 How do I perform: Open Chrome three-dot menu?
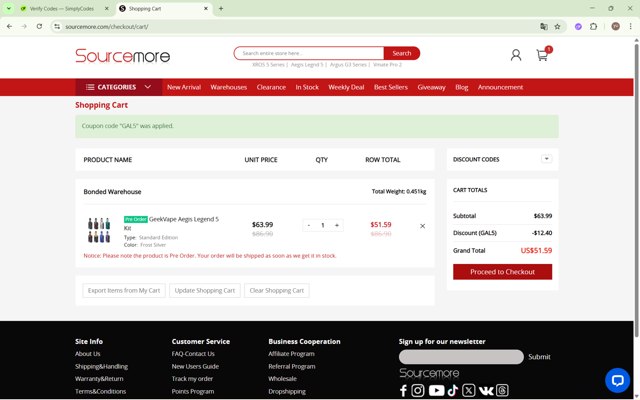631,27
